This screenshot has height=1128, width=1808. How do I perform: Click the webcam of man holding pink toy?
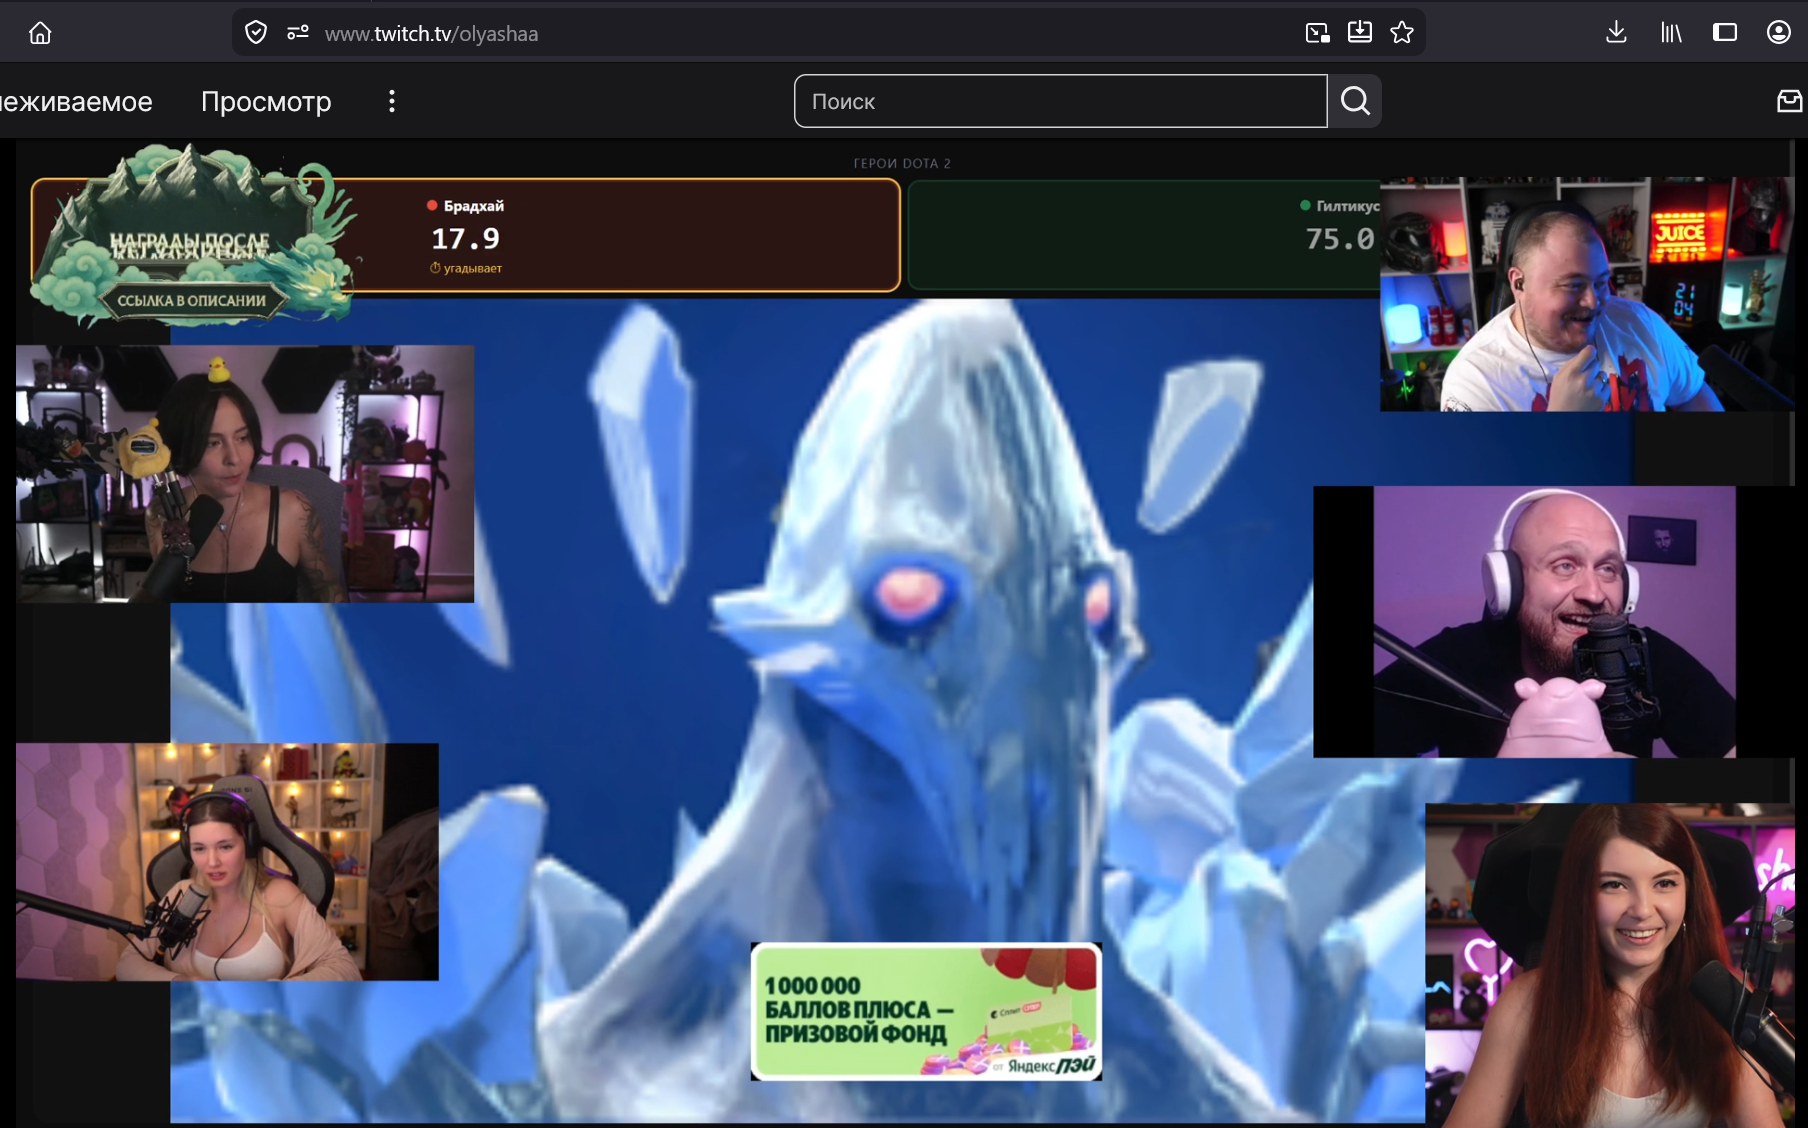[1554, 622]
